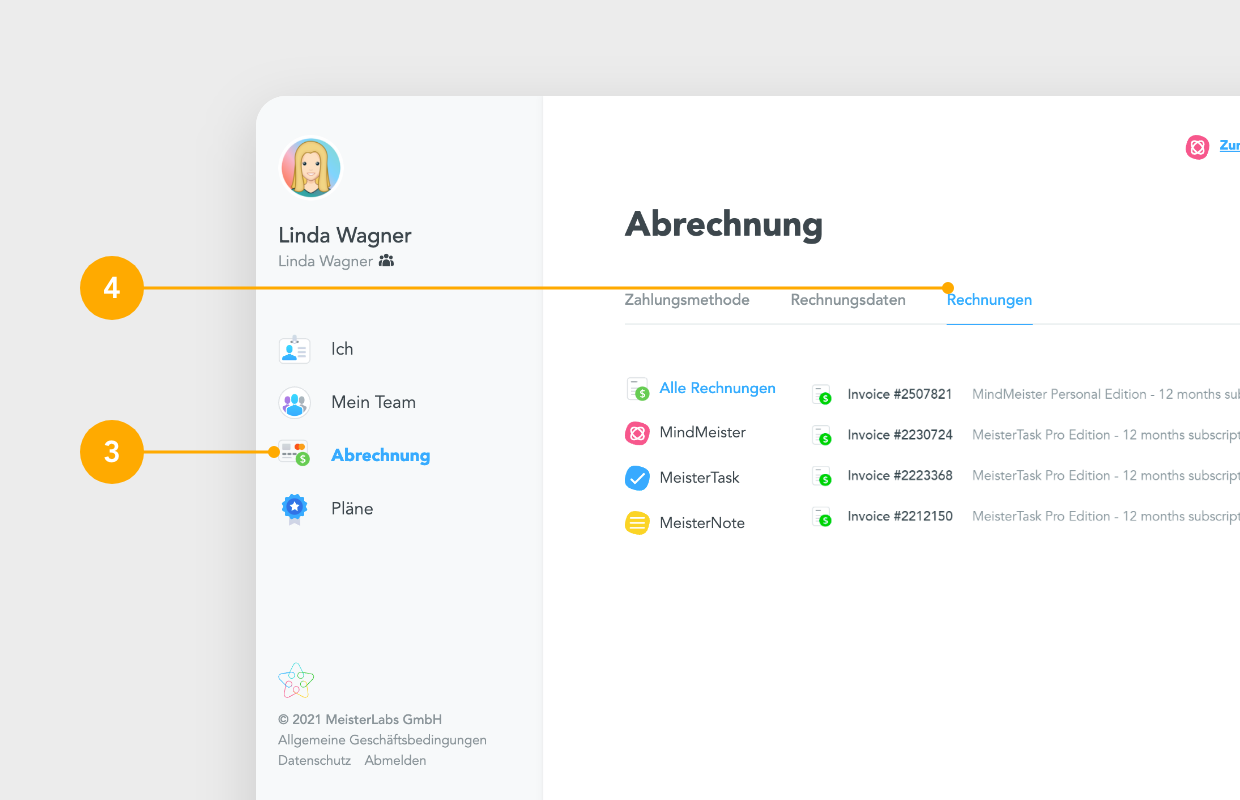This screenshot has height=800, width=1240.
Task: Select Ich in the sidebar
Action: click(x=342, y=349)
